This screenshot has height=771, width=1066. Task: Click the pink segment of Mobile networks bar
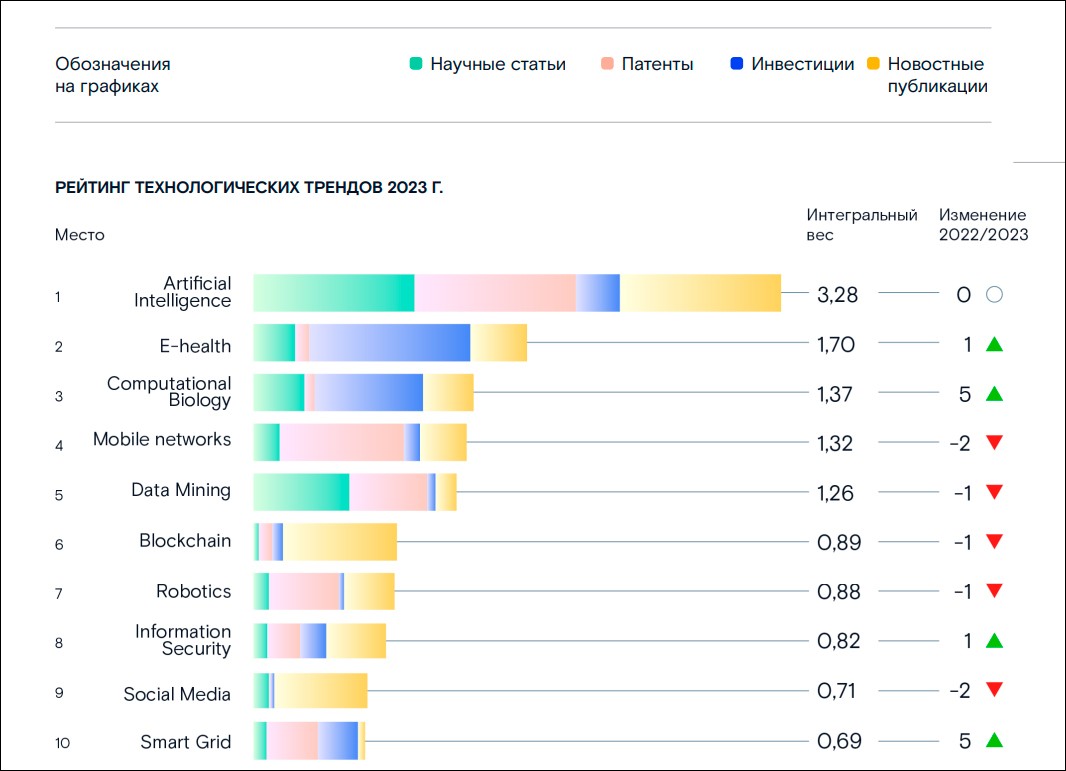(x=342, y=442)
